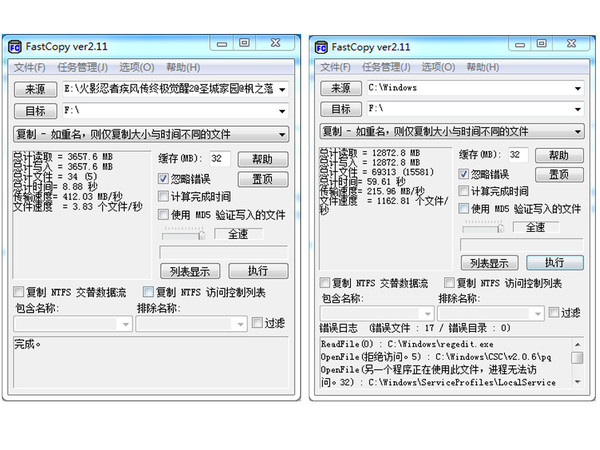Open 任务管理(J) menu in right window

tap(386, 67)
